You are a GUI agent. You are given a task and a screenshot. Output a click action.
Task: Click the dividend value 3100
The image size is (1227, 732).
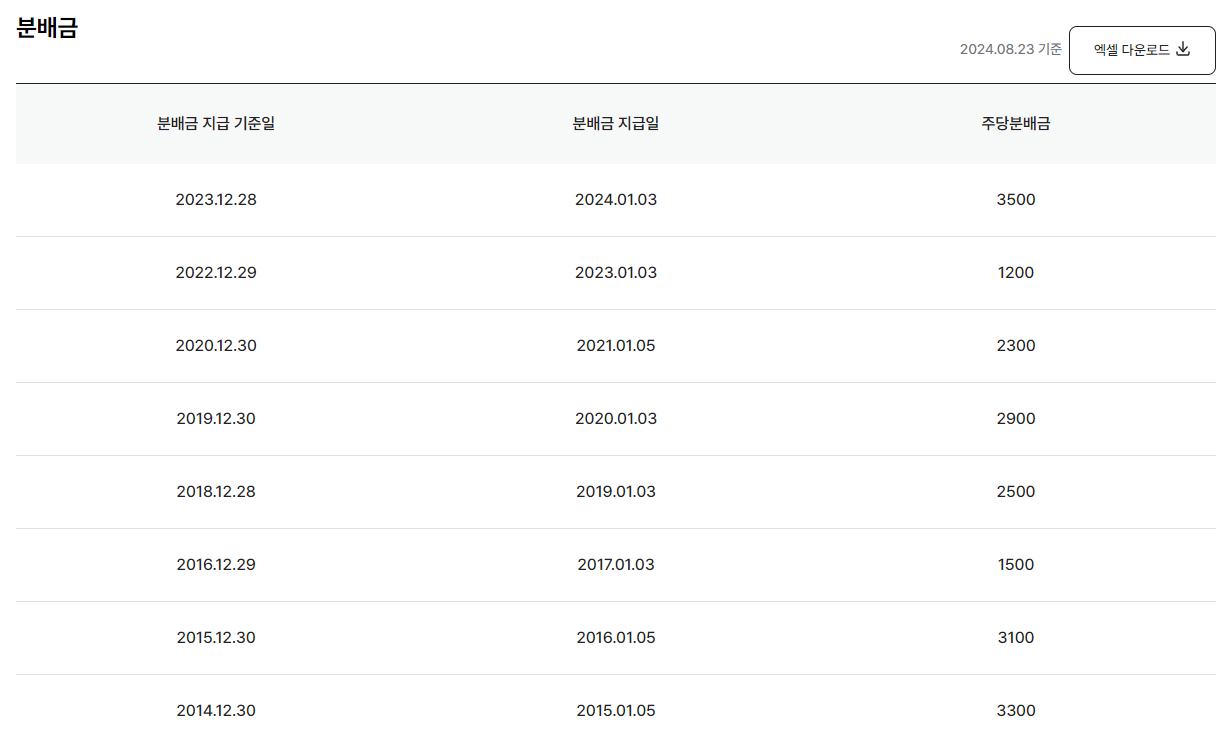tap(1016, 637)
